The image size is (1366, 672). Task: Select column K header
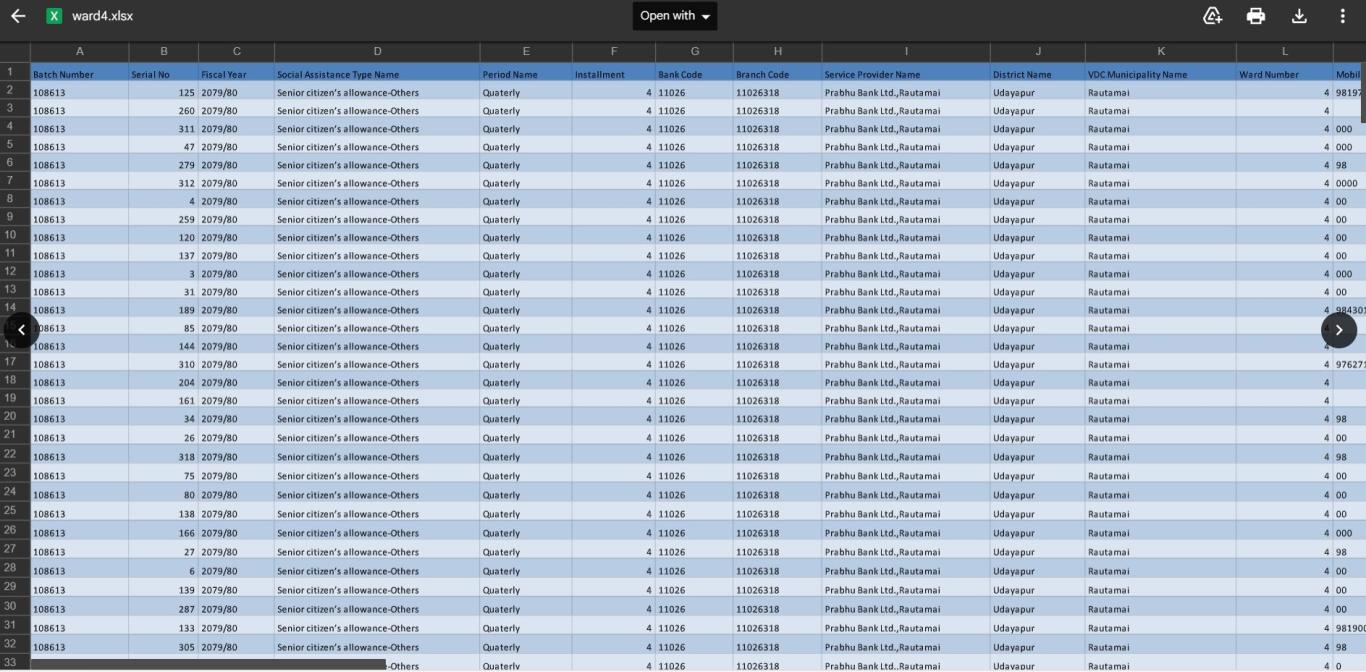coord(1161,51)
